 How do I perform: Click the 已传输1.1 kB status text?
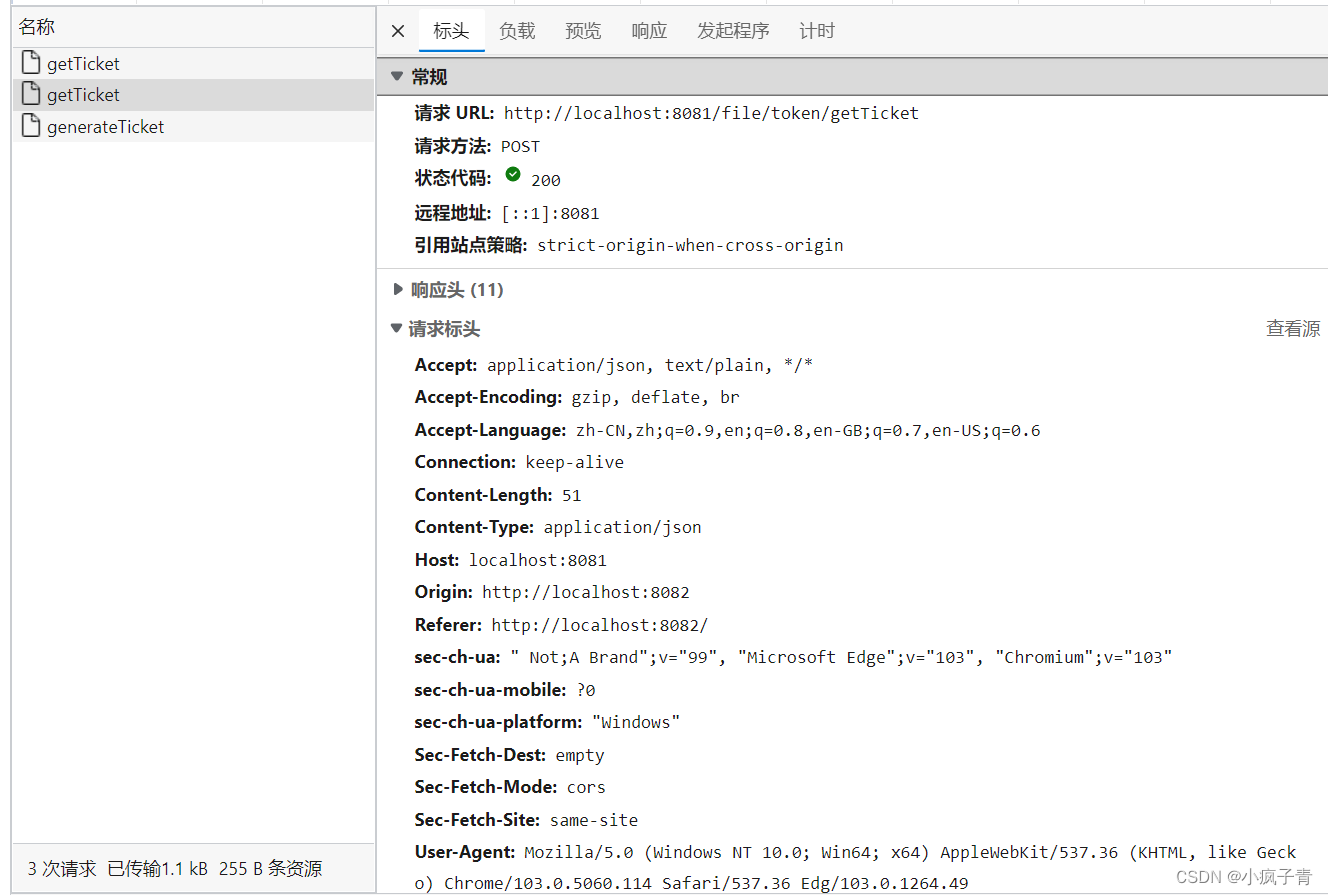tap(158, 869)
